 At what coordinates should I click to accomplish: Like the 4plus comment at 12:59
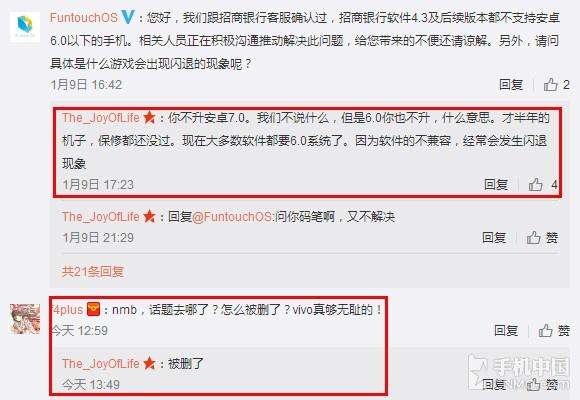click(x=554, y=330)
